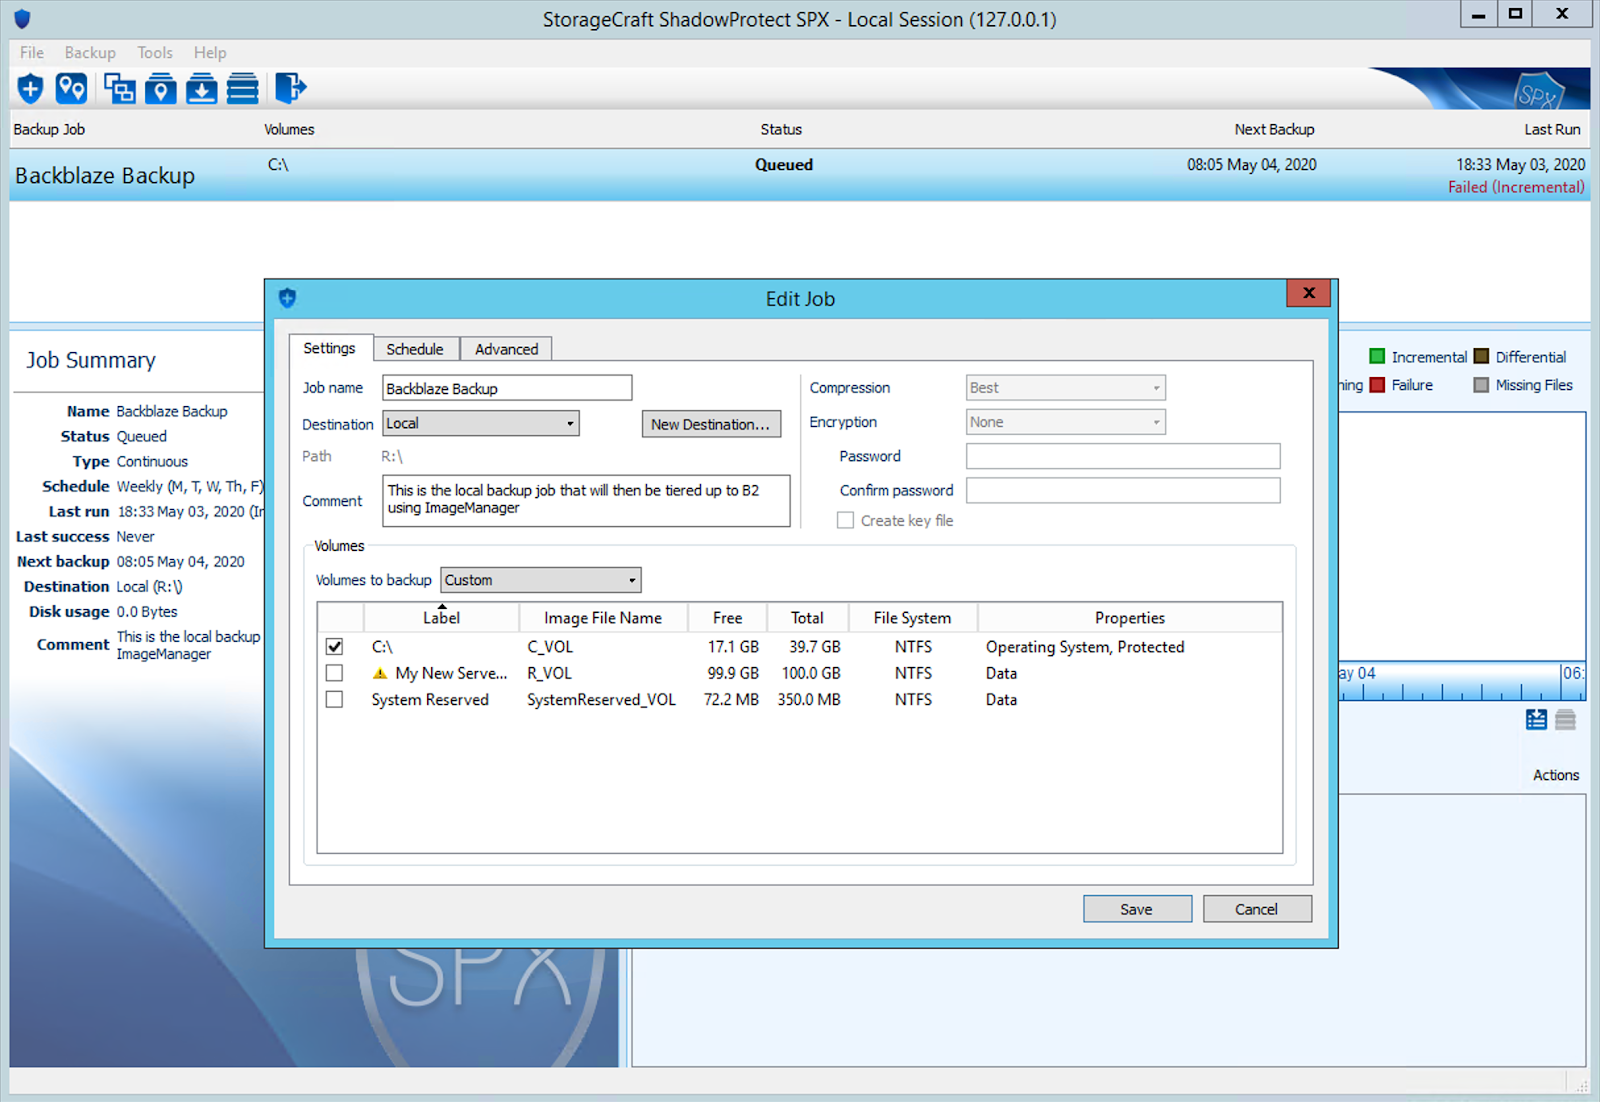This screenshot has height=1102, width=1600.
Task: Click the shield icon in Edit Job title
Action: 288,298
